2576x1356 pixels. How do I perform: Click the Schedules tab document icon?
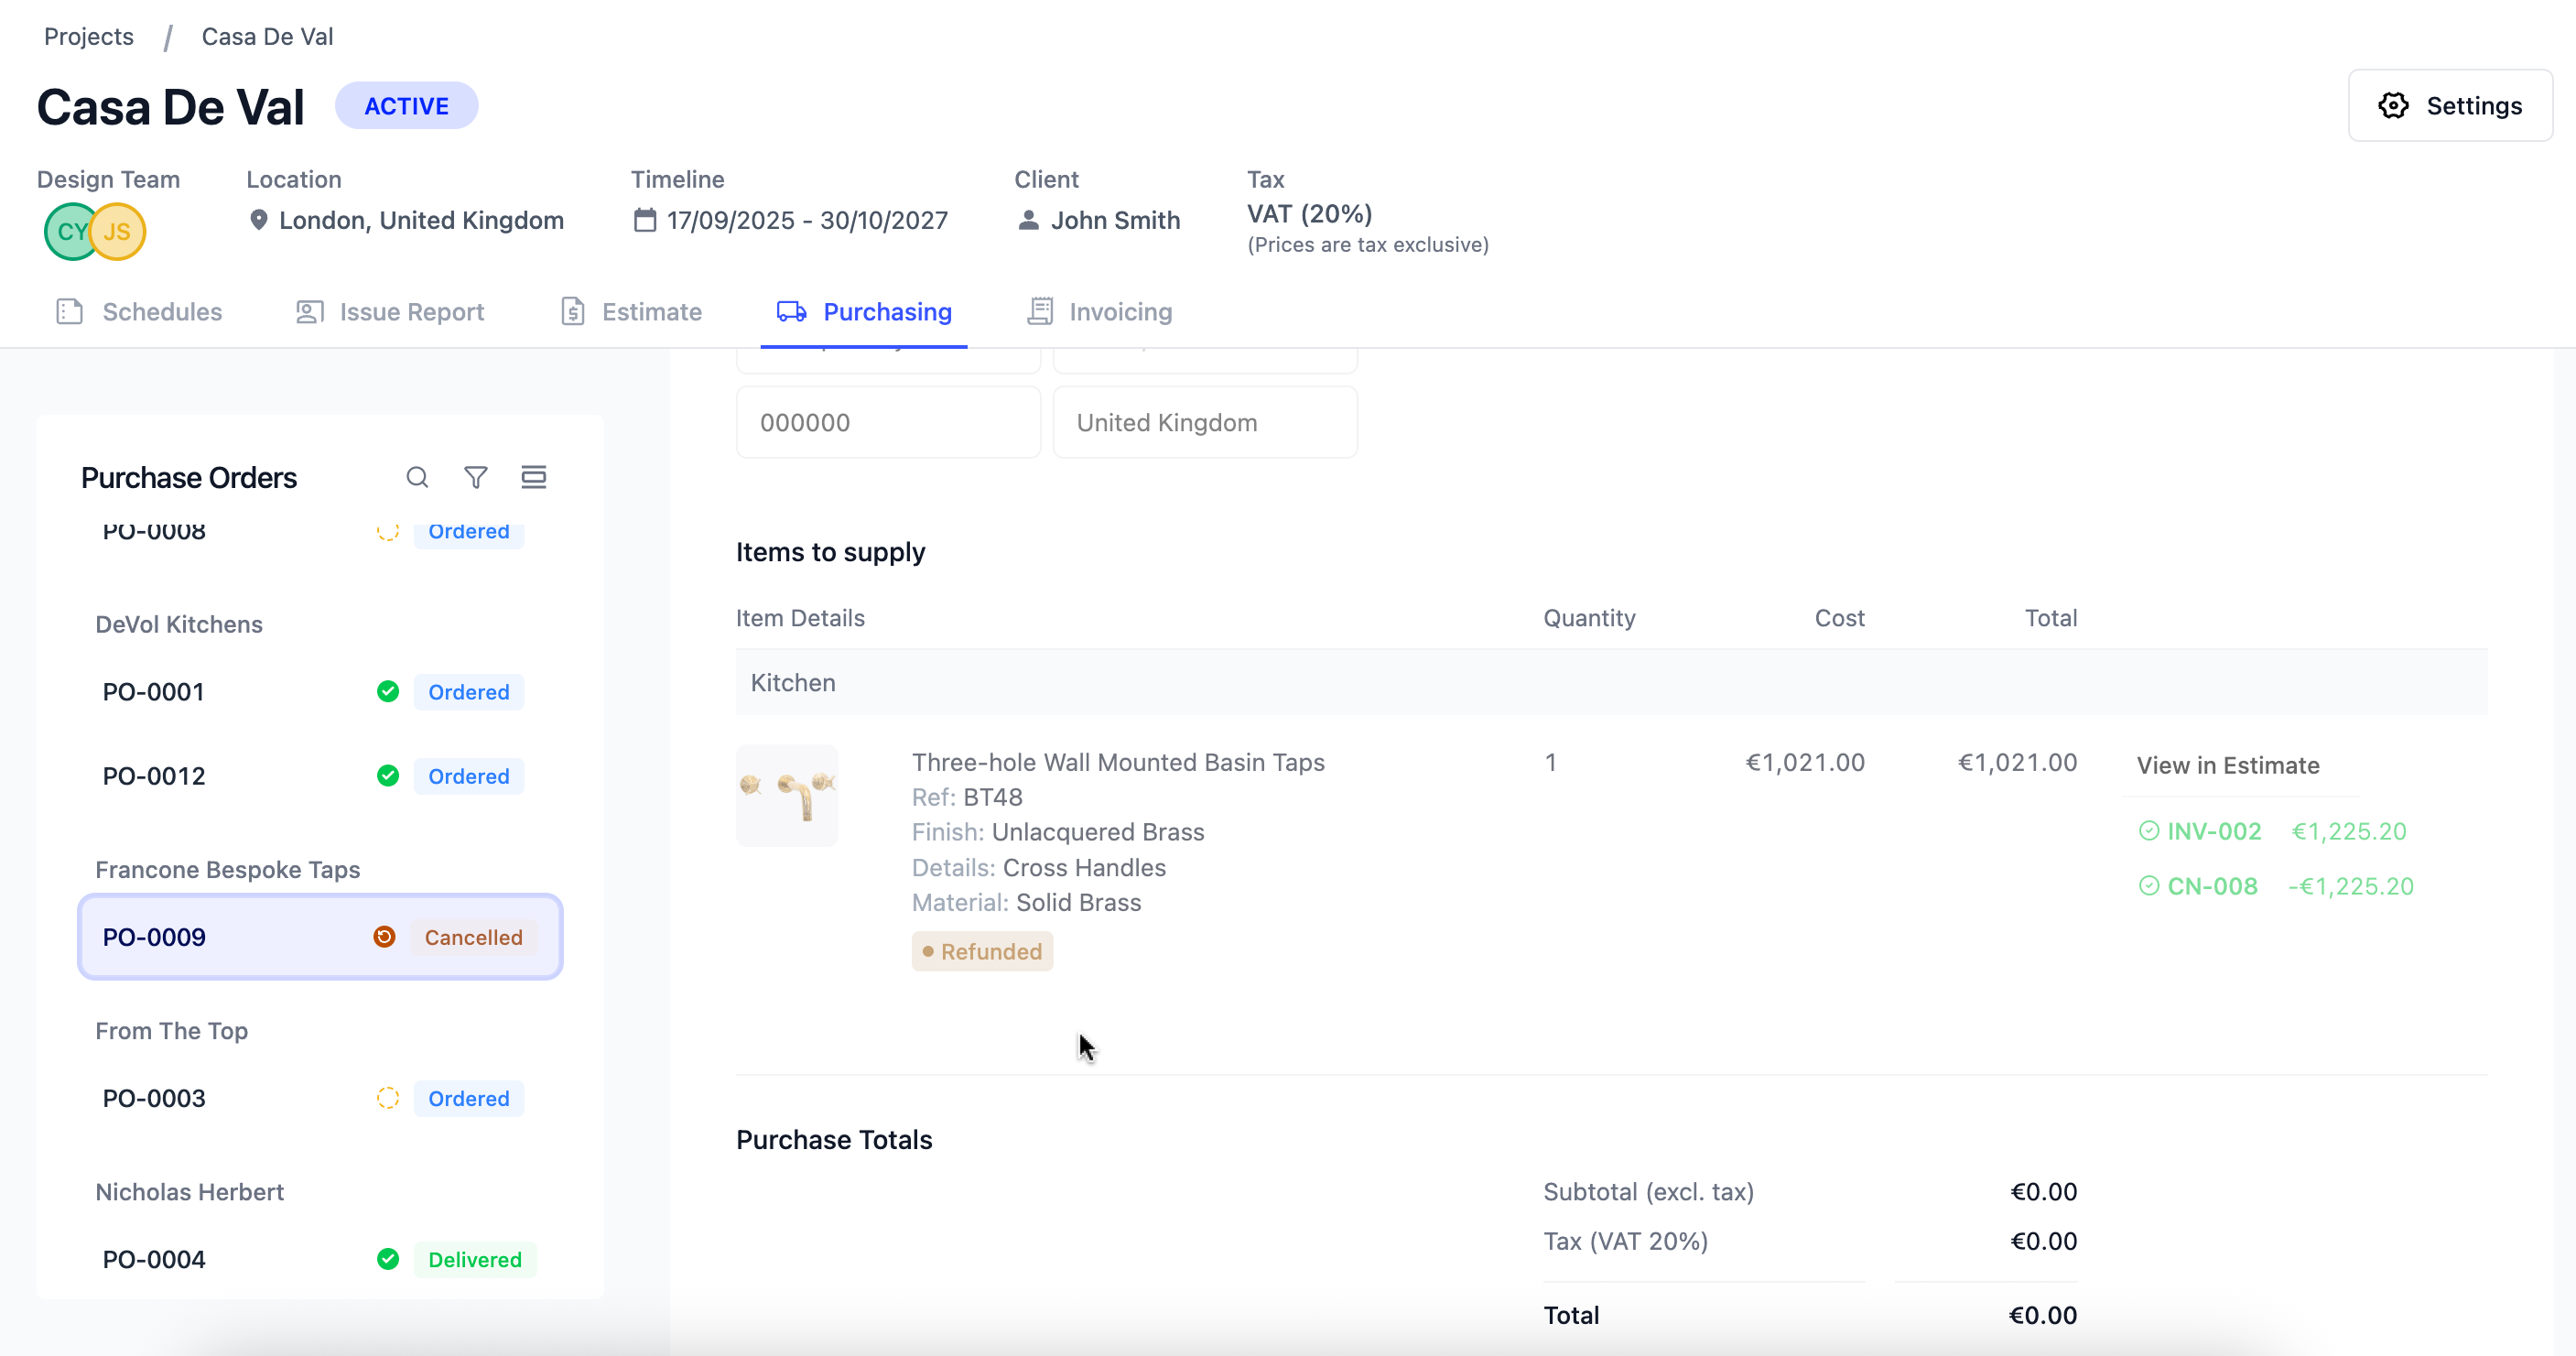click(x=70, y=312)
